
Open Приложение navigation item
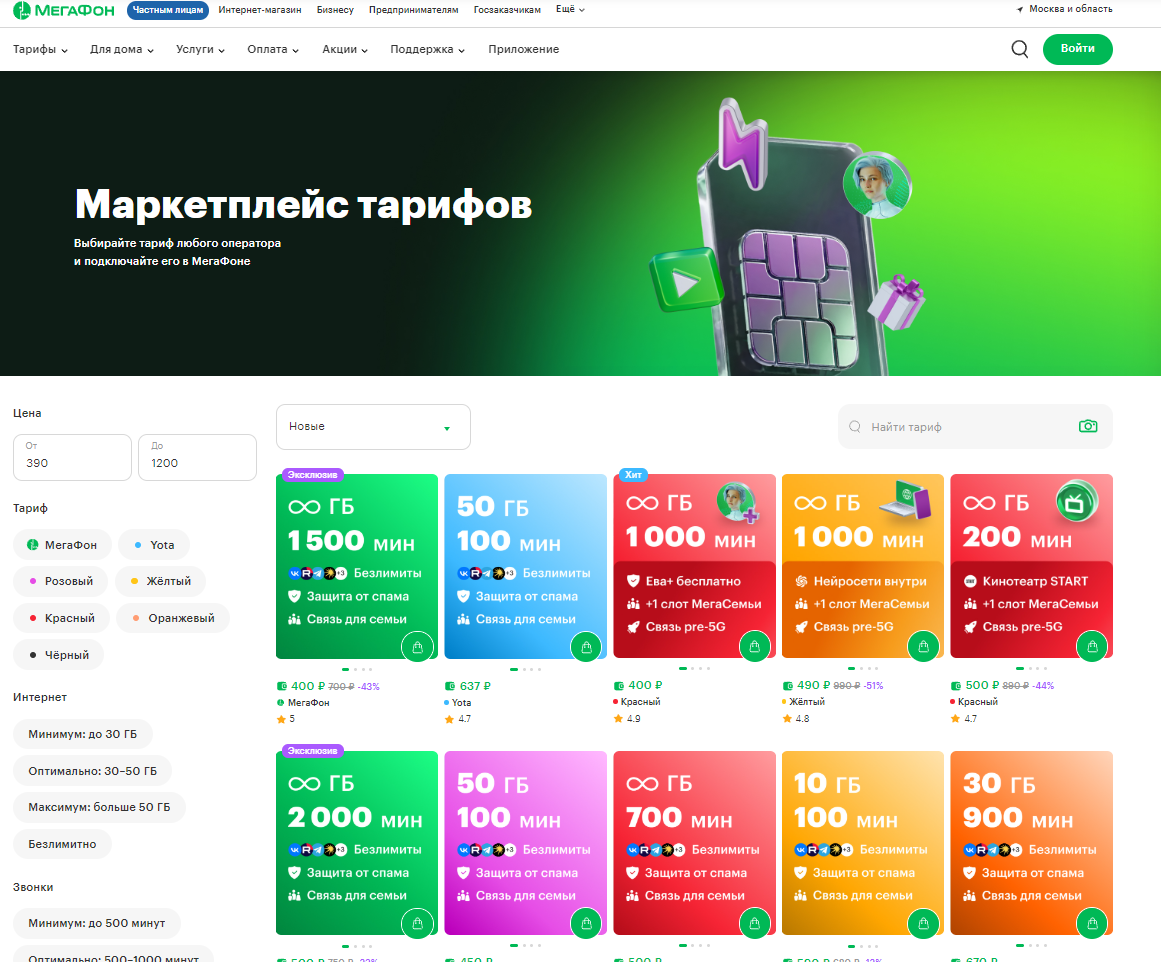point(523,49)
